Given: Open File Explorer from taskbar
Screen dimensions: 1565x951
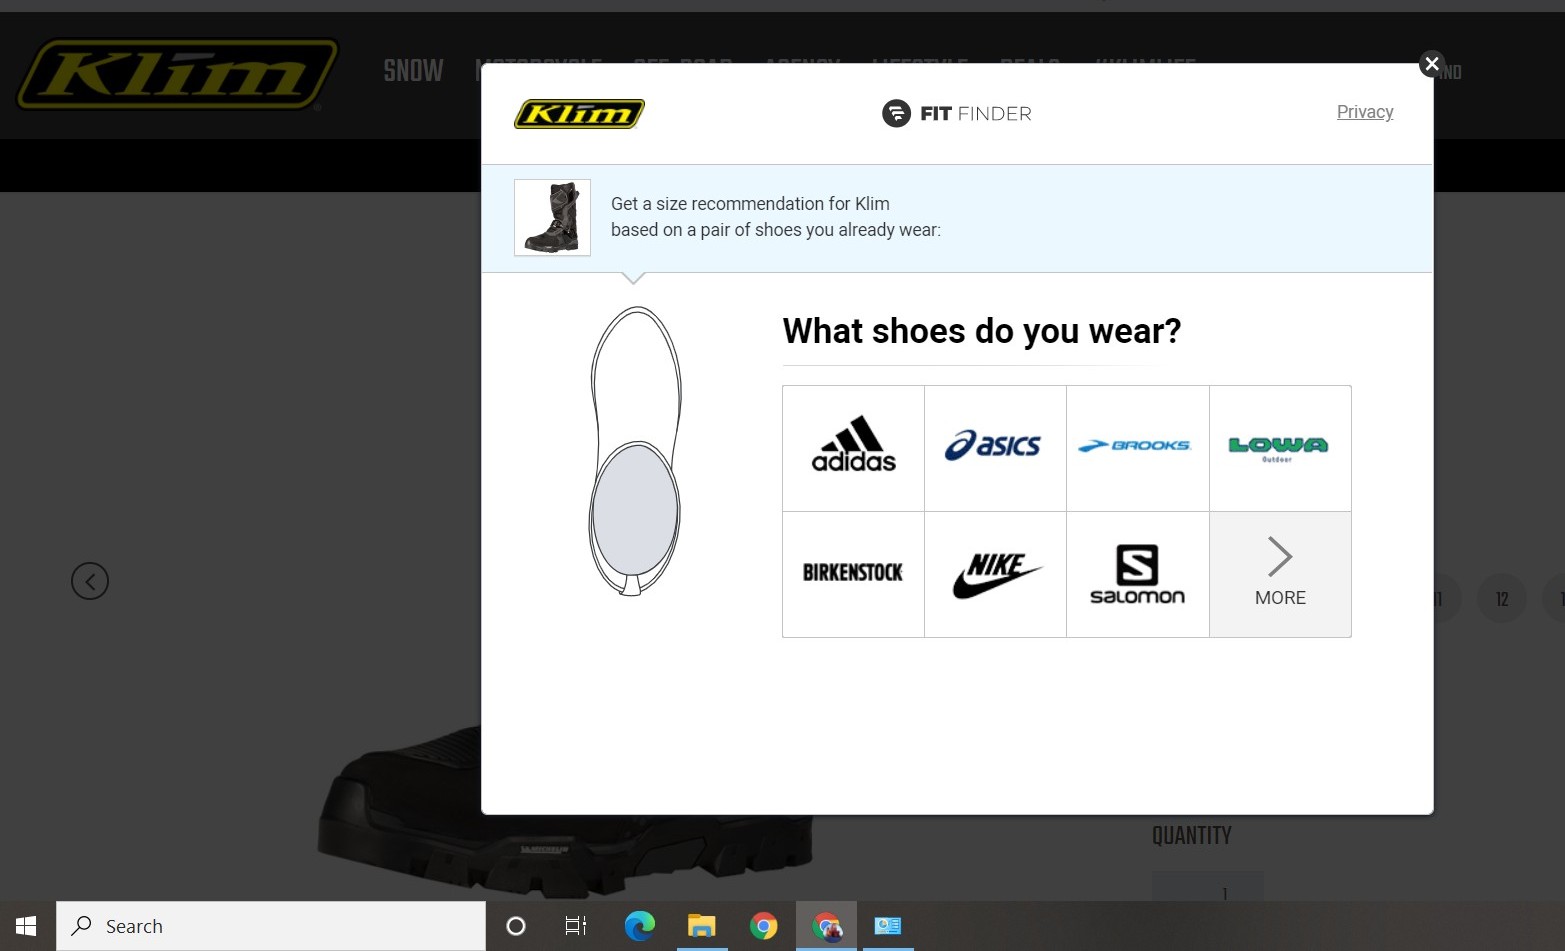Looking at the screenshot, I should [x=701, y=926].
